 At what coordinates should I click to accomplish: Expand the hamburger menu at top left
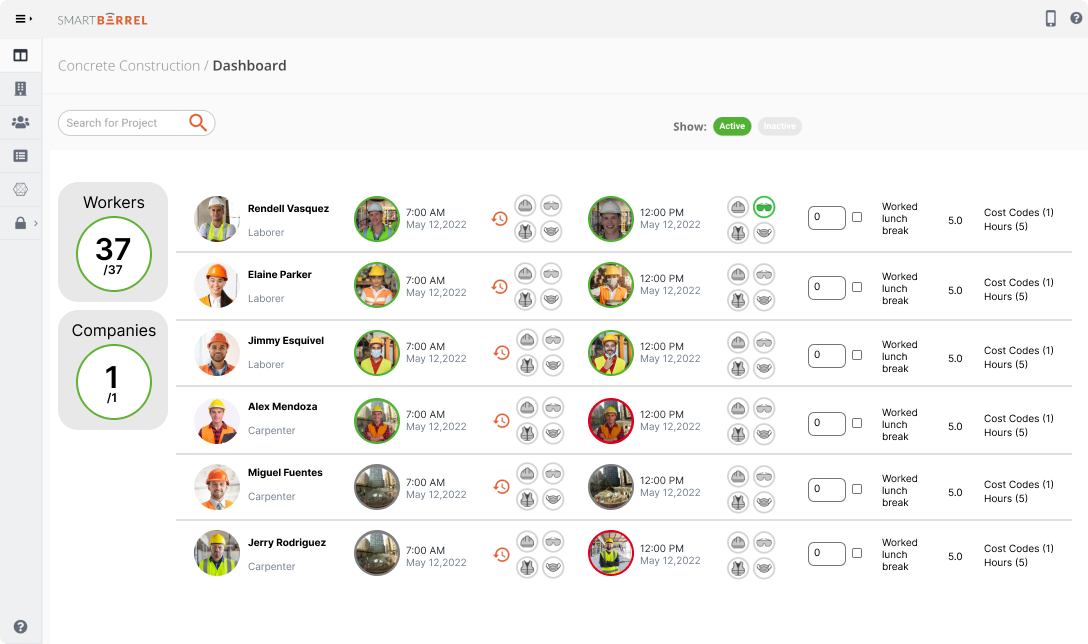tap(24, 18)
